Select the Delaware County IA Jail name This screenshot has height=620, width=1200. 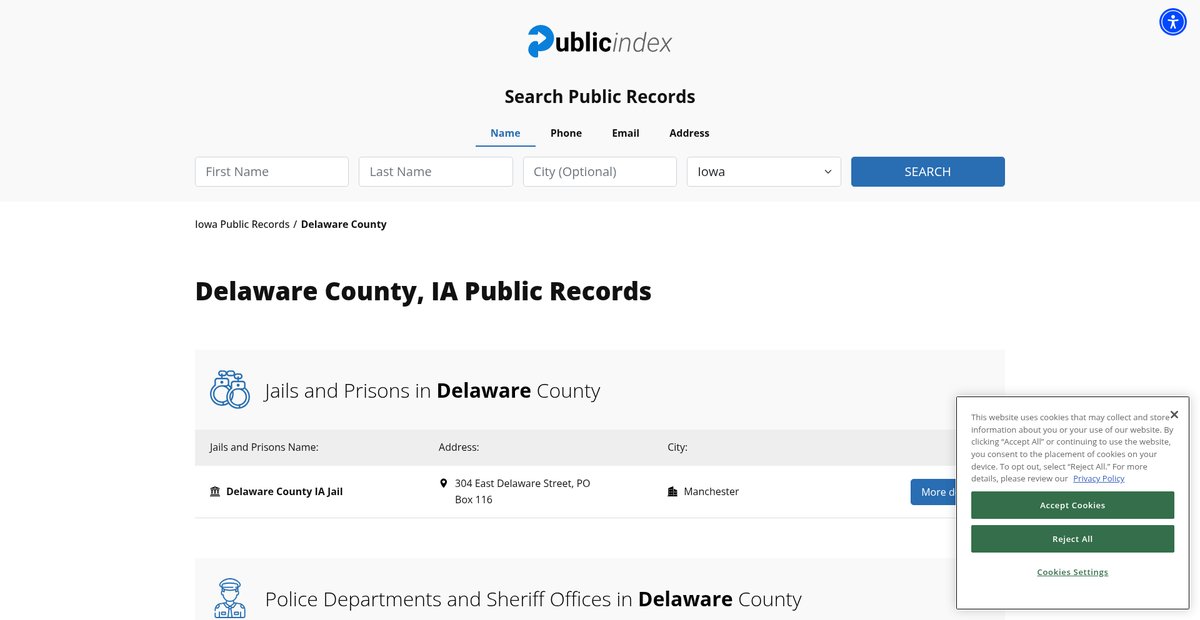point(284,492)
